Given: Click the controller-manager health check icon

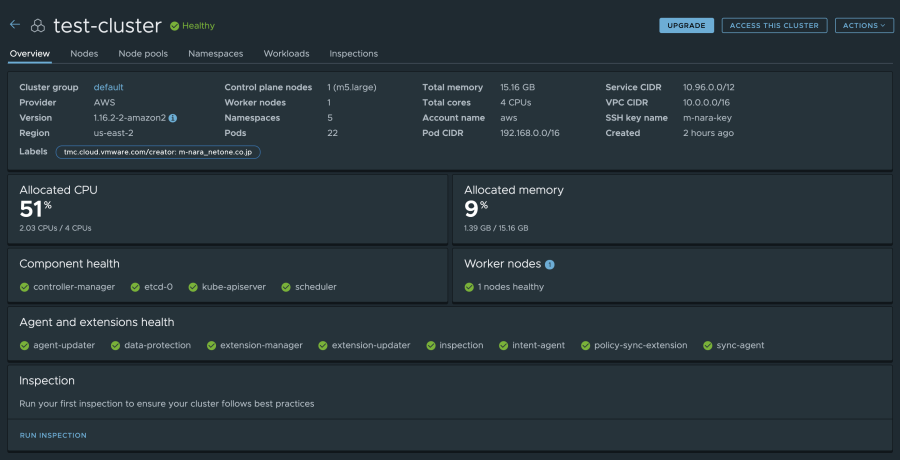Looking at the screenshot, I should pyautogui.click(x=24, y=287).
